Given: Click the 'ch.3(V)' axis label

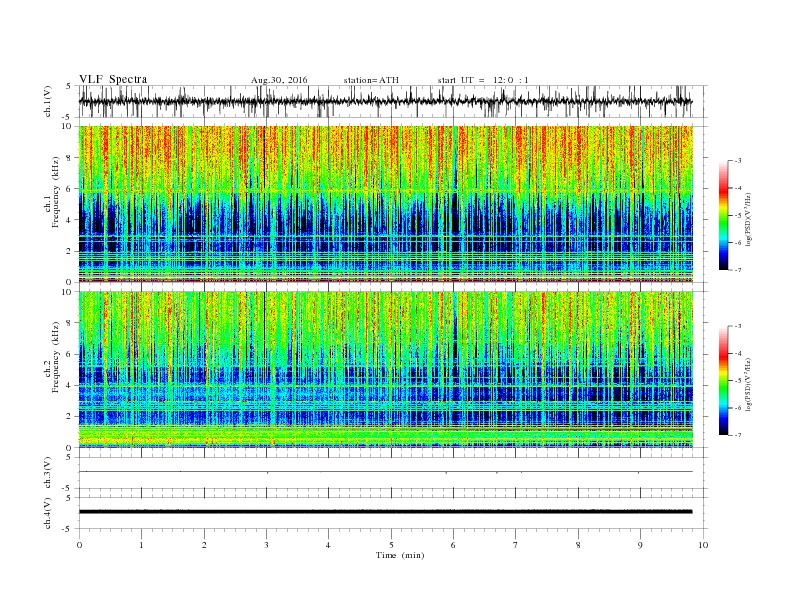Looking at the screenshot, I should click(x=48, y=473).
